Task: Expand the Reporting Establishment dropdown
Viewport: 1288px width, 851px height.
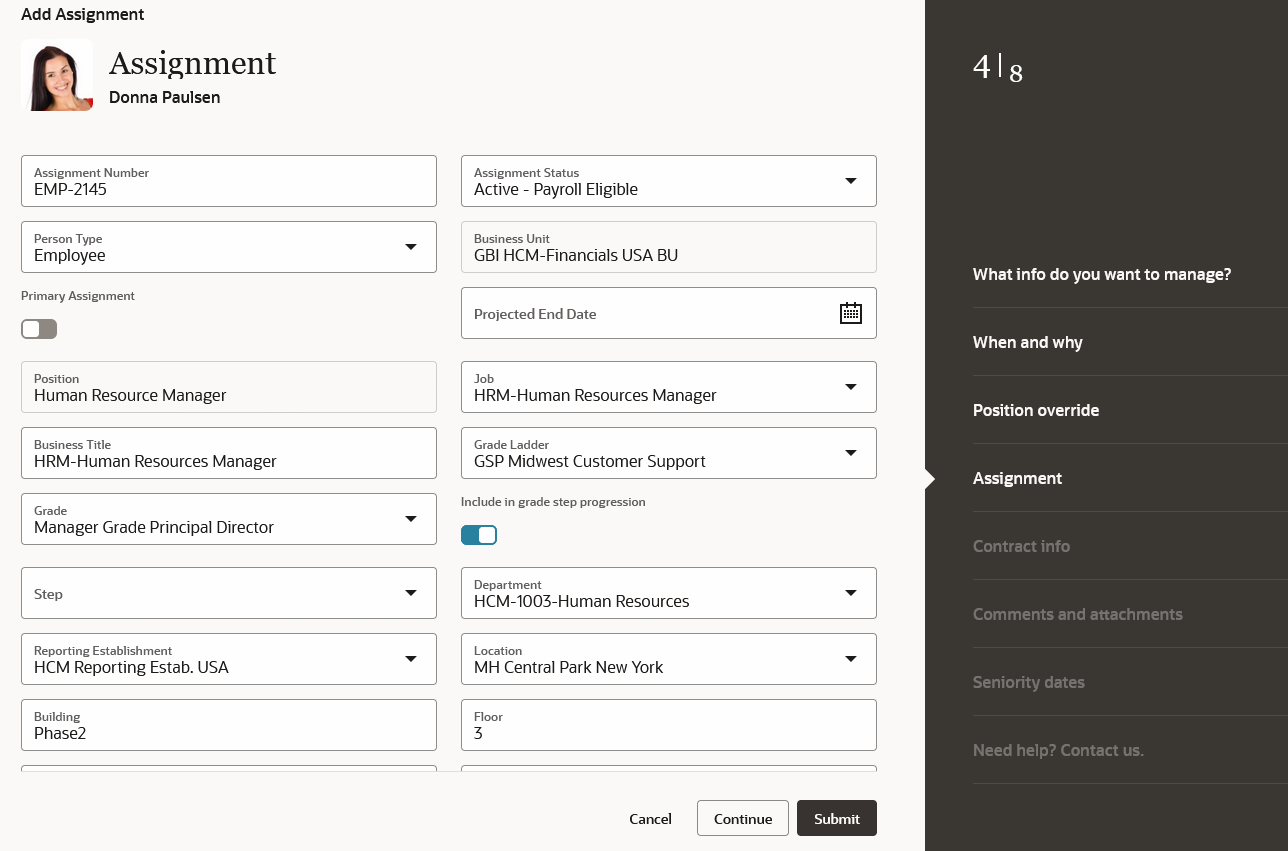Action: [x=411, y=659]
